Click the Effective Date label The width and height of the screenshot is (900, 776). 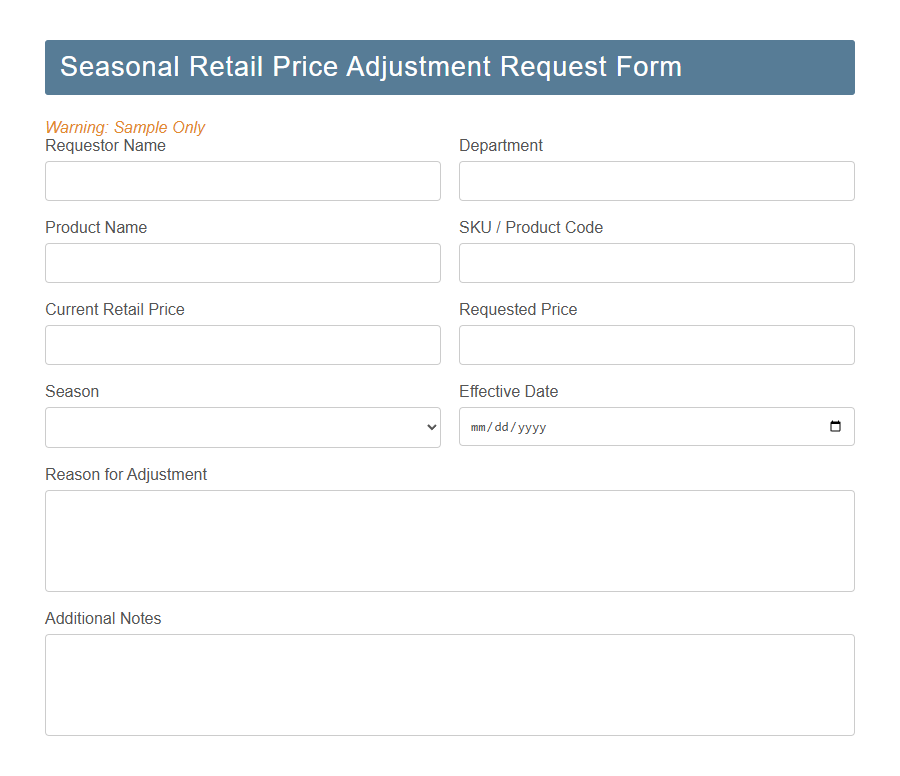[508, 391]
